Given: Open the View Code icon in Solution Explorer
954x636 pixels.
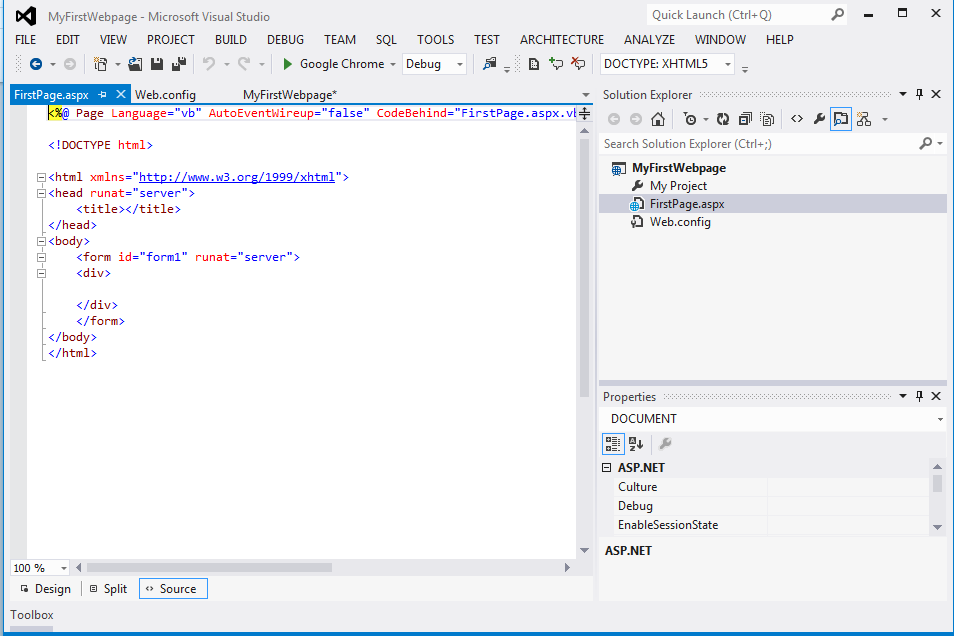Looking at the screenshot, I should pos(797,119).
